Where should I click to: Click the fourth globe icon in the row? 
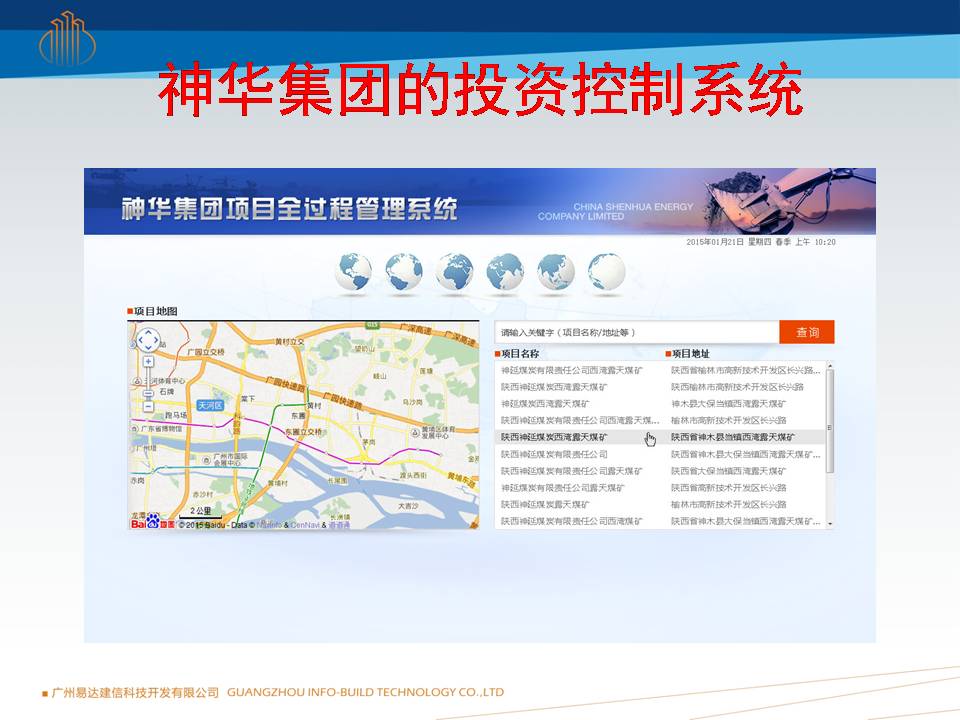(505, 271)
